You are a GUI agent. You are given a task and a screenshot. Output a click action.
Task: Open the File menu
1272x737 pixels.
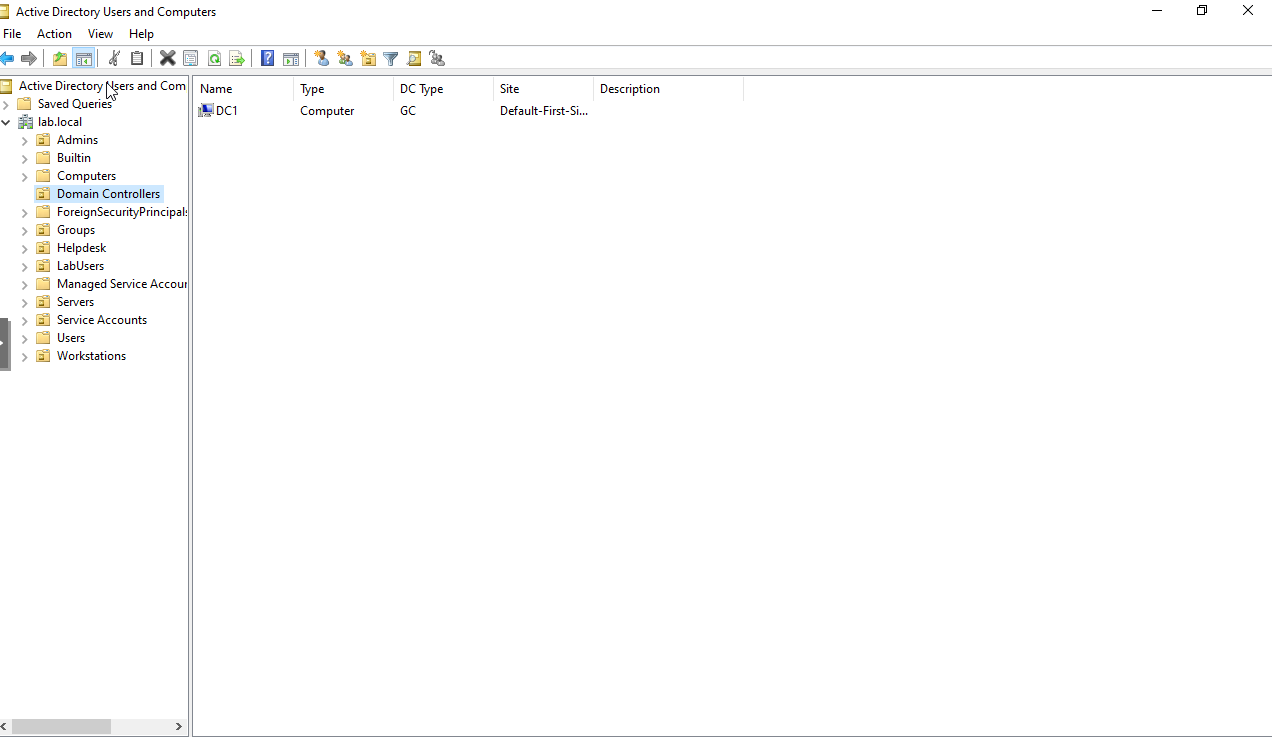[12, 34]
